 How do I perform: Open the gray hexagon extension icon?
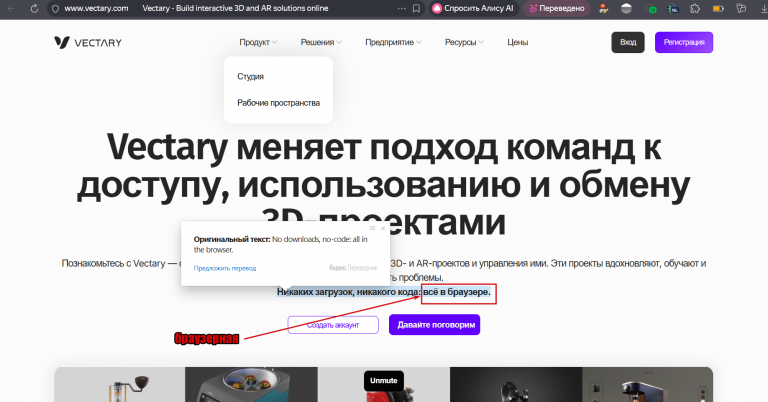[x=626, y=8]
